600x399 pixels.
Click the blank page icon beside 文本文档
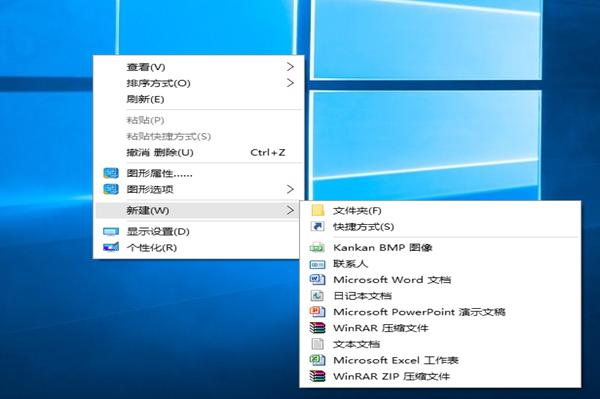(x=318, y=344)
